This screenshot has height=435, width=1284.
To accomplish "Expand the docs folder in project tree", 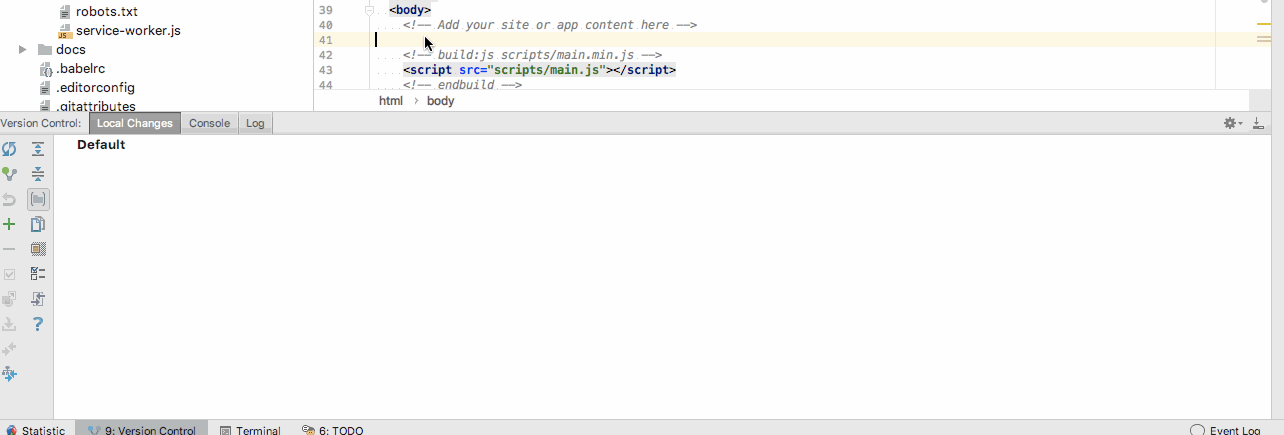I will [23, 49].
